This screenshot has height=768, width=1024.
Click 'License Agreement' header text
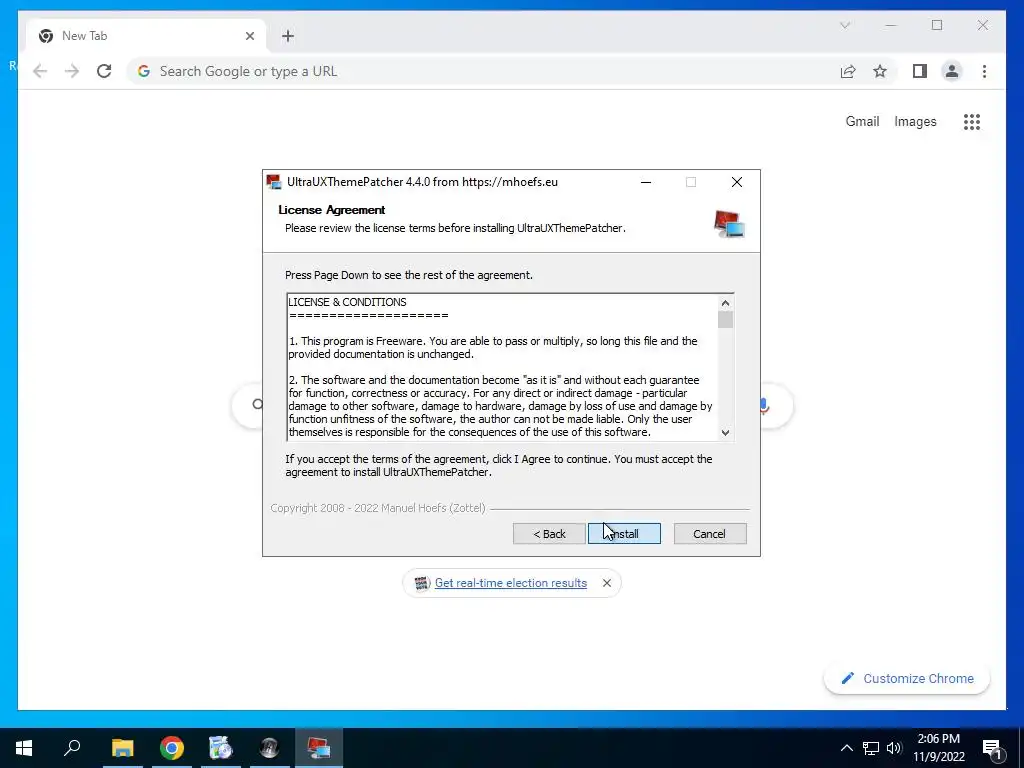click(332, 210)
